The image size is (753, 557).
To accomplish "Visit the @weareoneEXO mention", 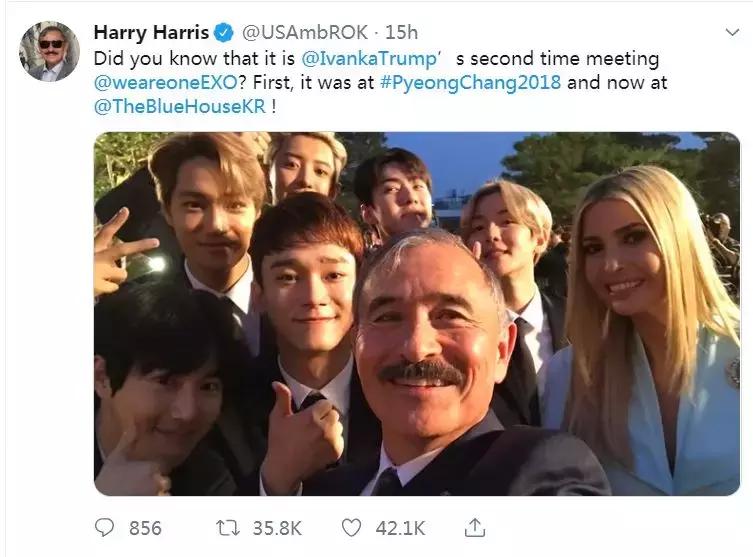I will pos(156,82).
